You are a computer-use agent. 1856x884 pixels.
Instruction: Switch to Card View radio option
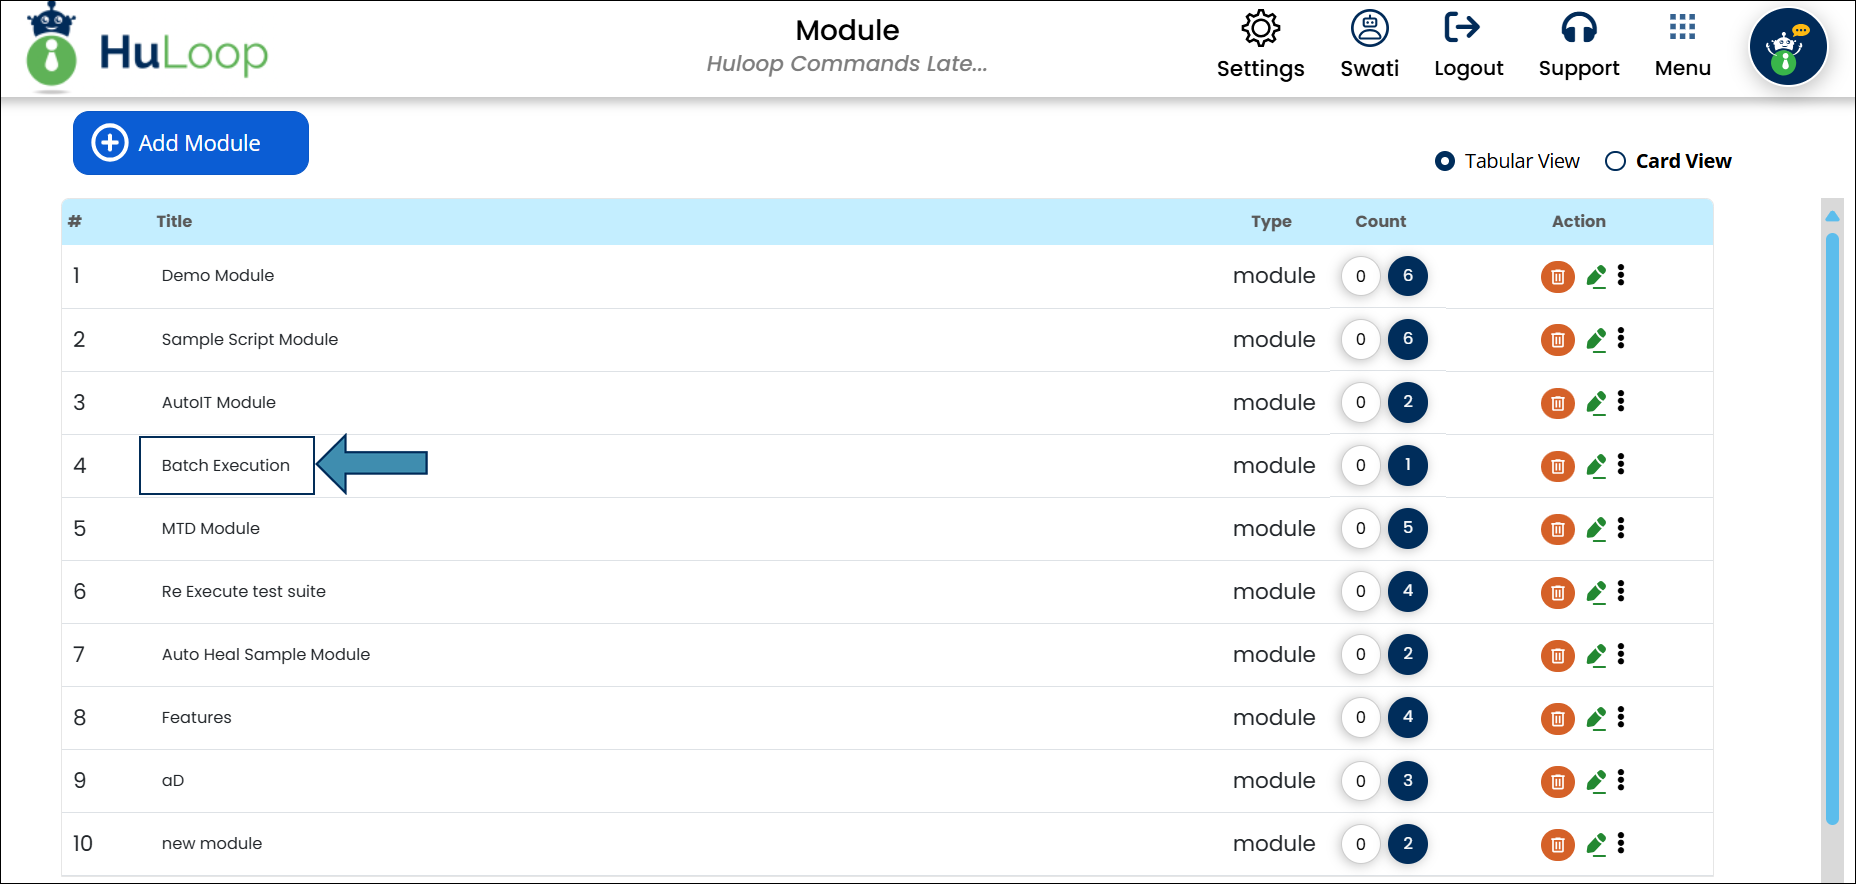(1615, 161)
